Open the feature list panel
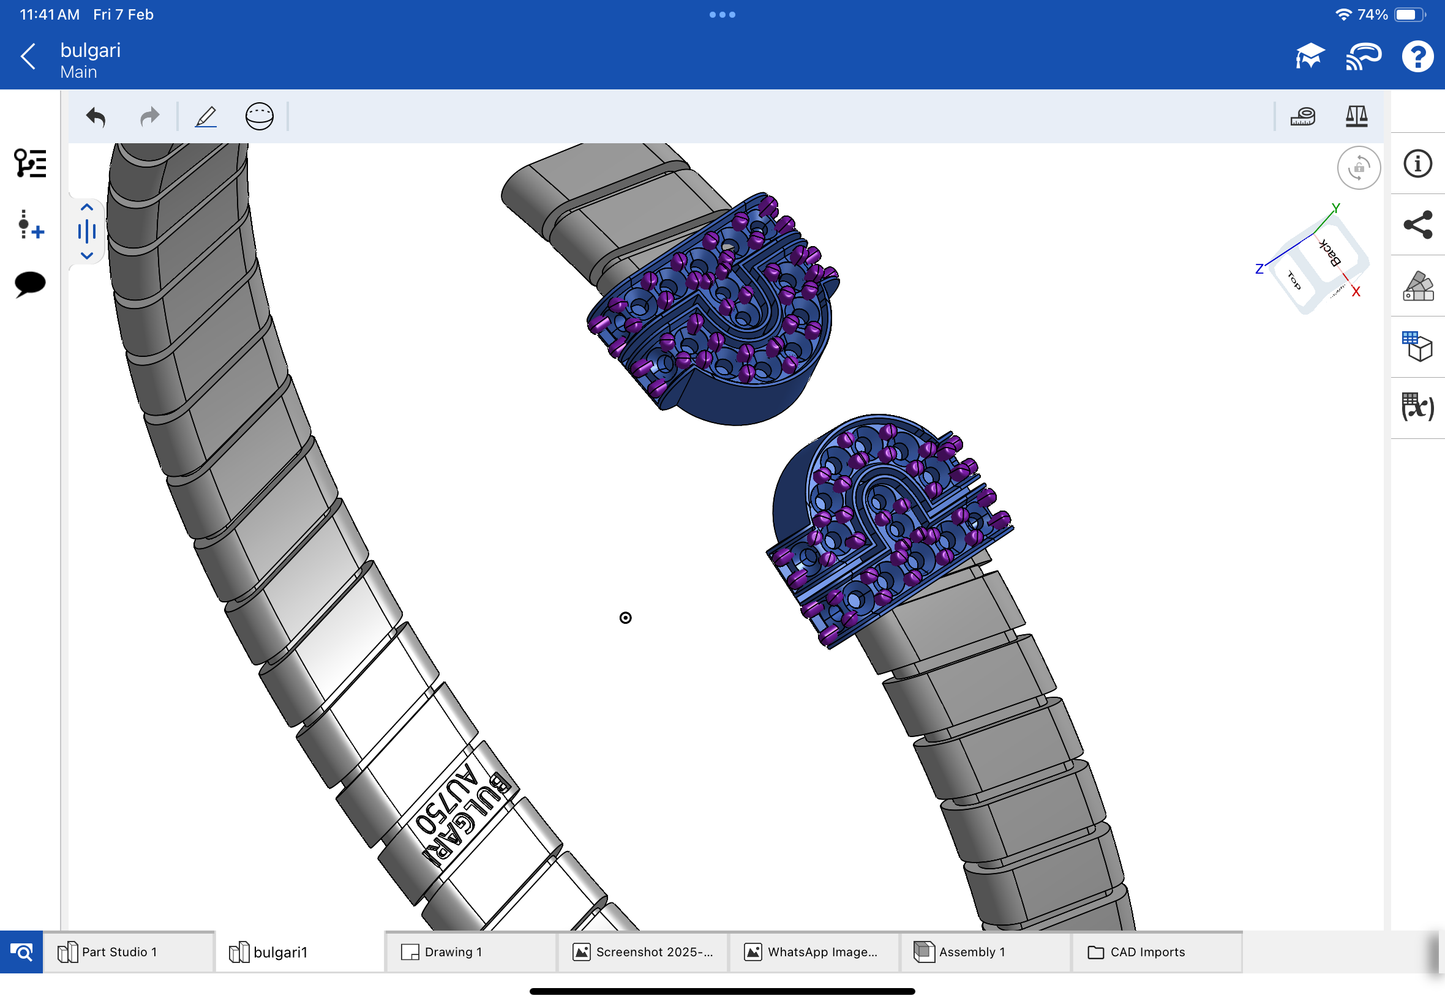1445x1004 pixels. 30,163
